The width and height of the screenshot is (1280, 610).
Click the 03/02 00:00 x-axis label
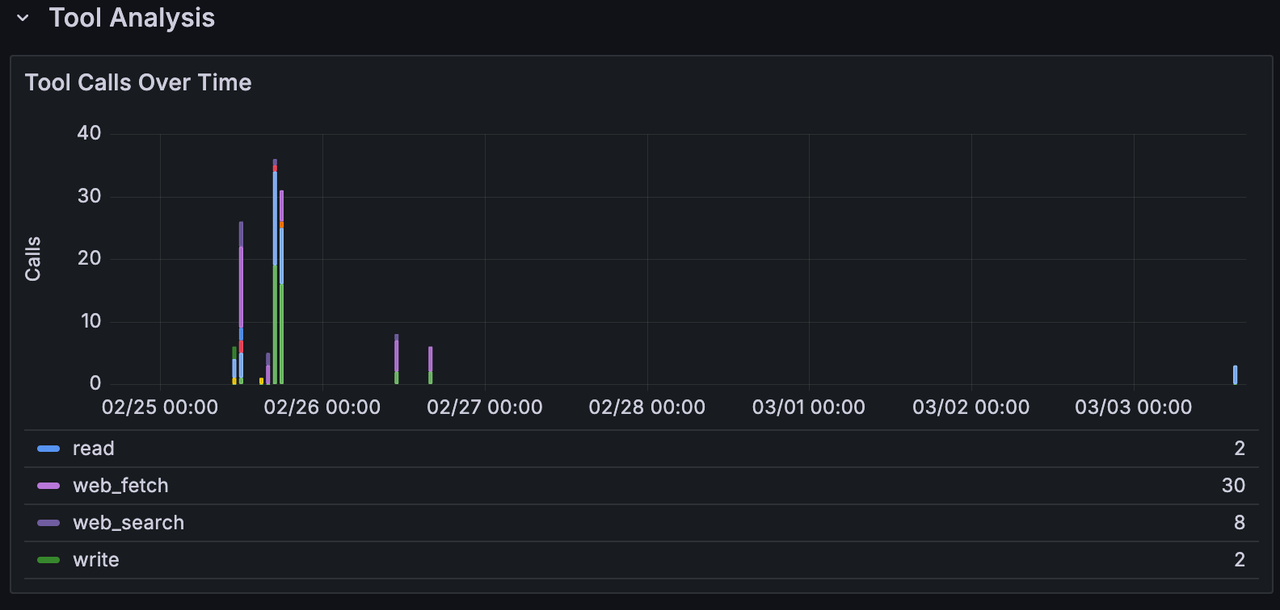[x=971, y=407]
